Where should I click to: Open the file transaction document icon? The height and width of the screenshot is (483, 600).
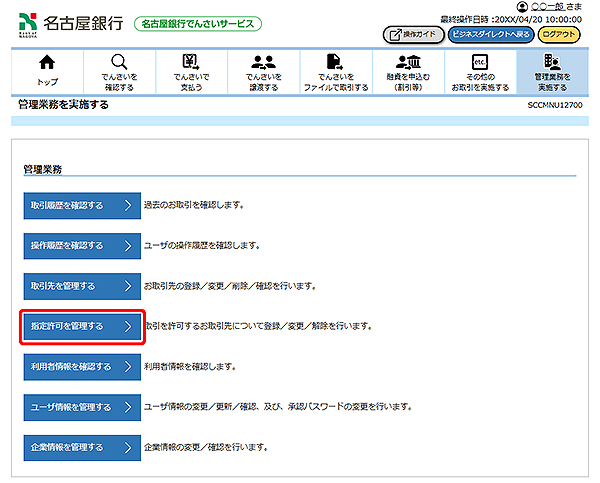click(336, 62)
